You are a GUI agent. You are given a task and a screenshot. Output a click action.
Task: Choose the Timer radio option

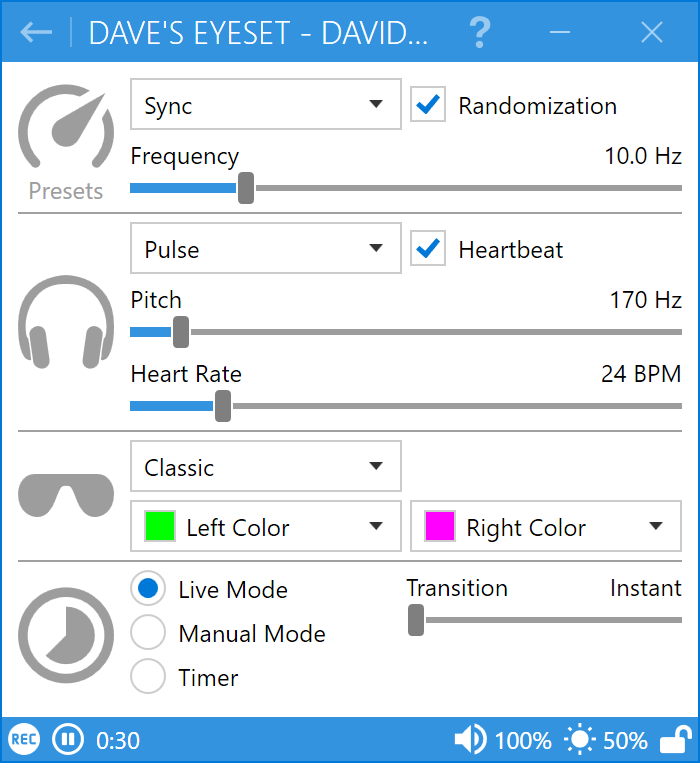(x=148, y=677)
